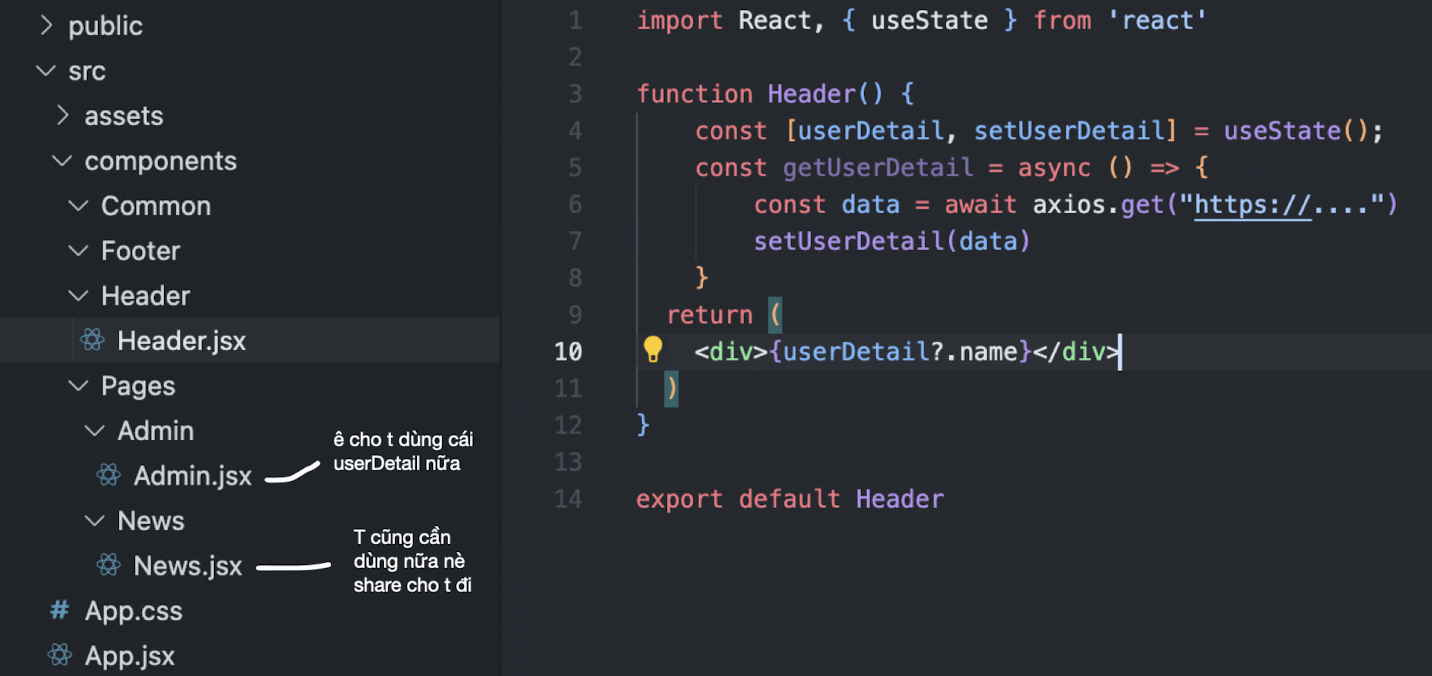Click the React icon beside News.jsx
This screenshot has height=676, width=1432.
[109, 566]
